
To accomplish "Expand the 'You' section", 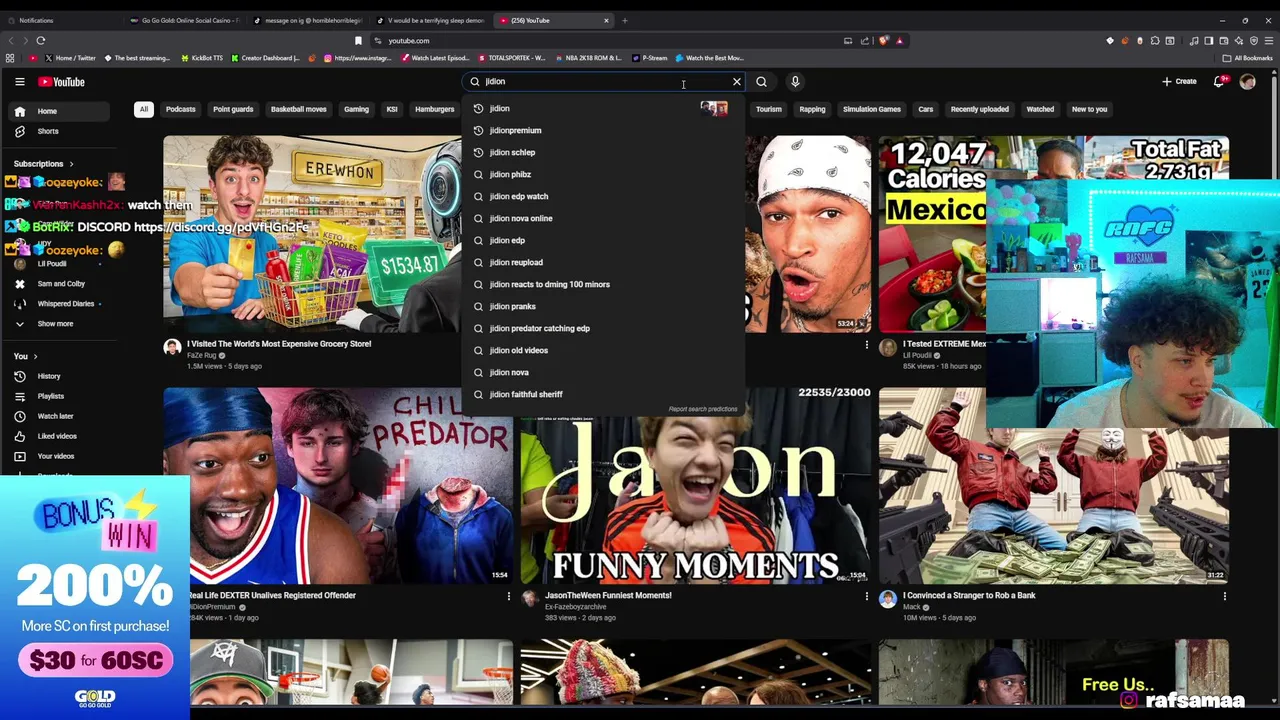I will tap(25, 356).
